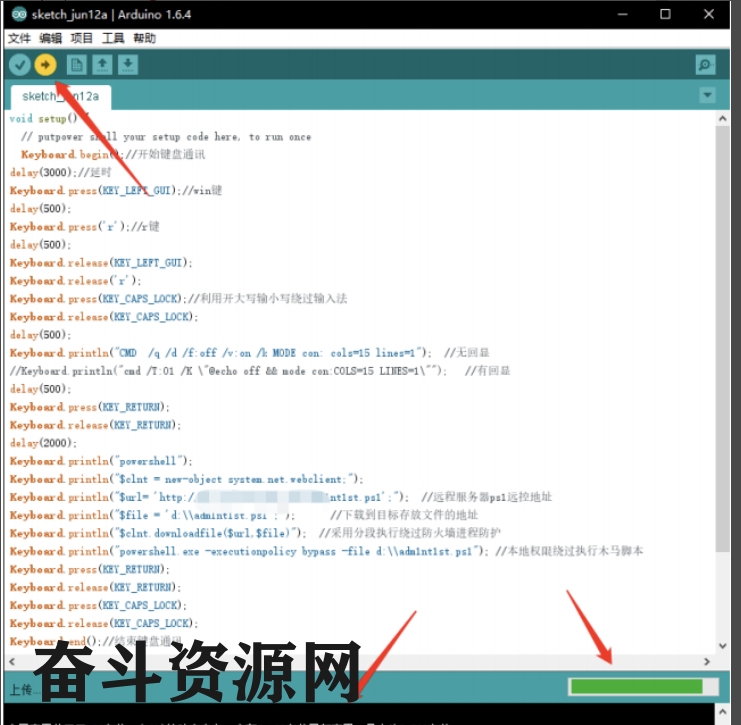
Task: Click the 'Keyboard.println("powershell")' line
Action: coord(101,461)
